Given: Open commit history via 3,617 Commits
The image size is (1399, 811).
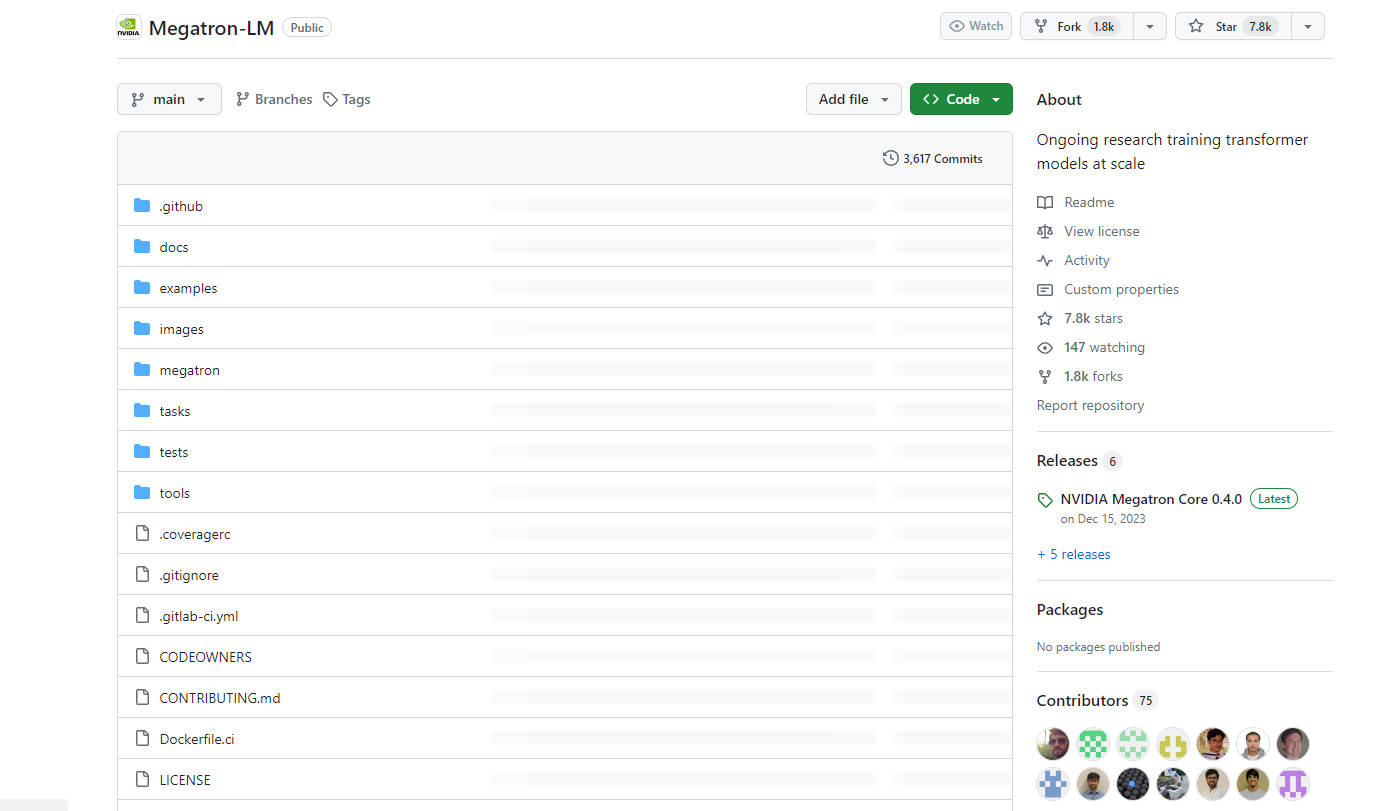Looking at the screenshot, I should pos(932,158).
